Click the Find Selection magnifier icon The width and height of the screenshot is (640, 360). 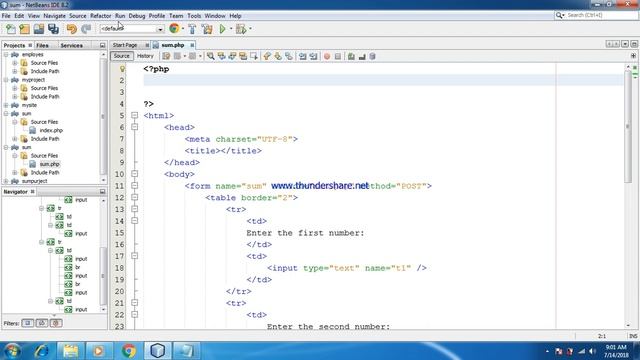pyautogui.click(x=211, y=56)
